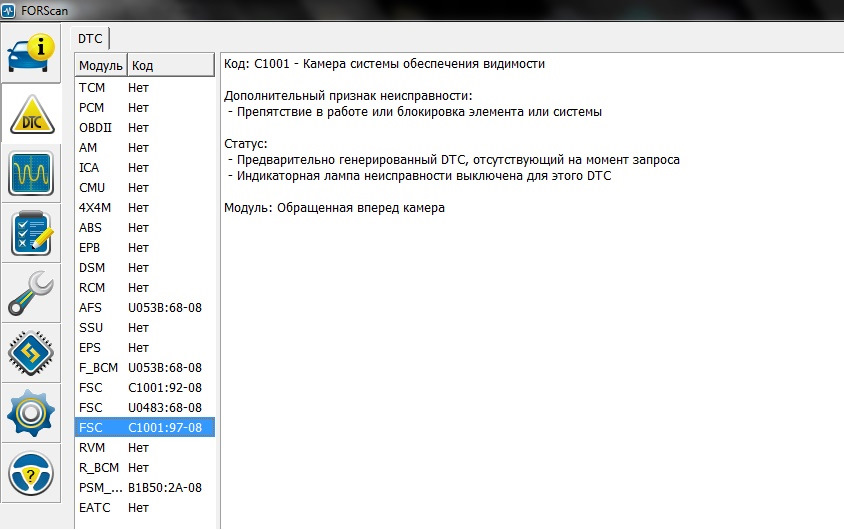Select the EPS module row
This screenshot has height=530, width=844.
pos(145,348)
